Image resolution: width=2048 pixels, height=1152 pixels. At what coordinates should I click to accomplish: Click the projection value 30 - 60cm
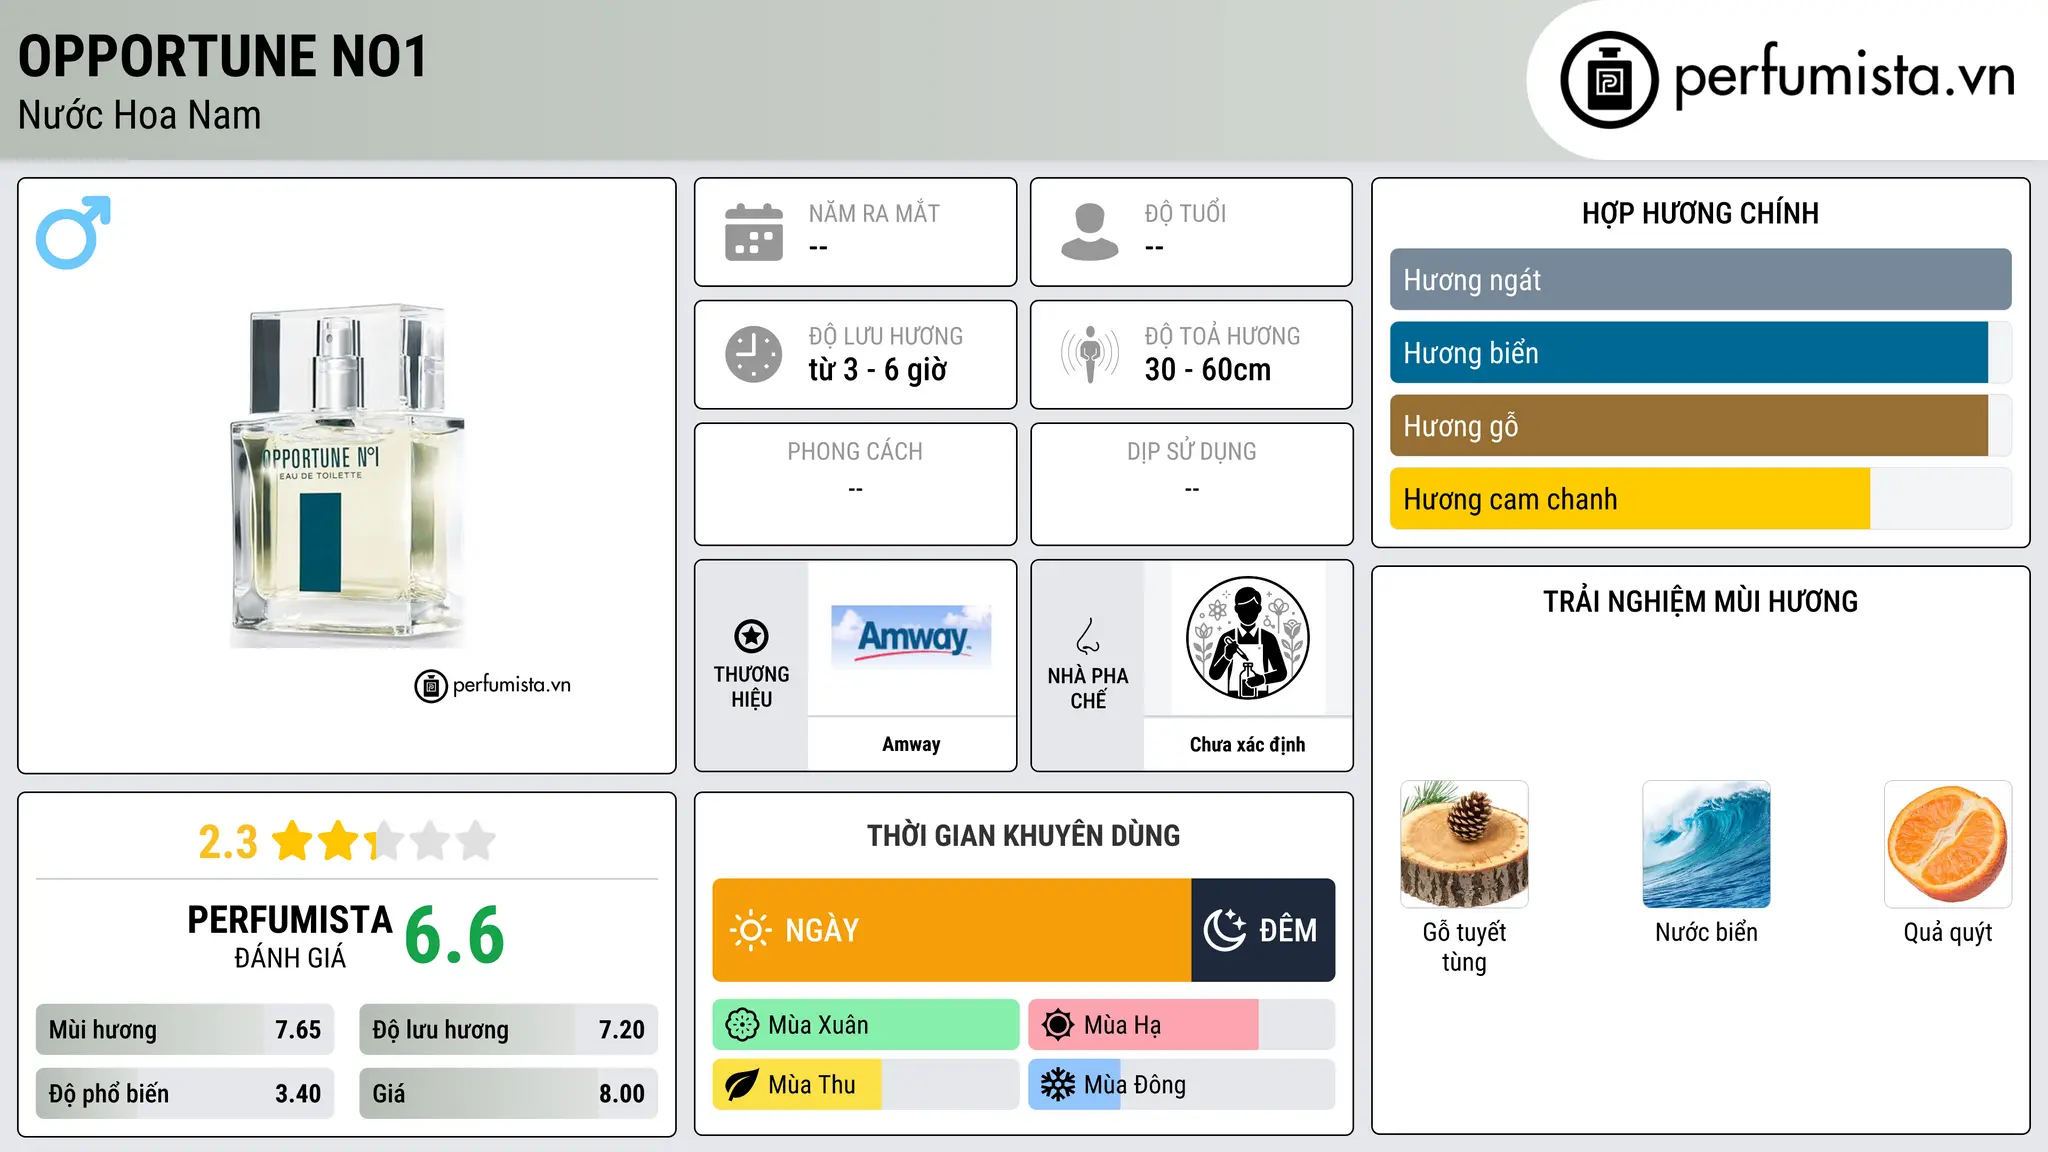tap(1208, 370)
